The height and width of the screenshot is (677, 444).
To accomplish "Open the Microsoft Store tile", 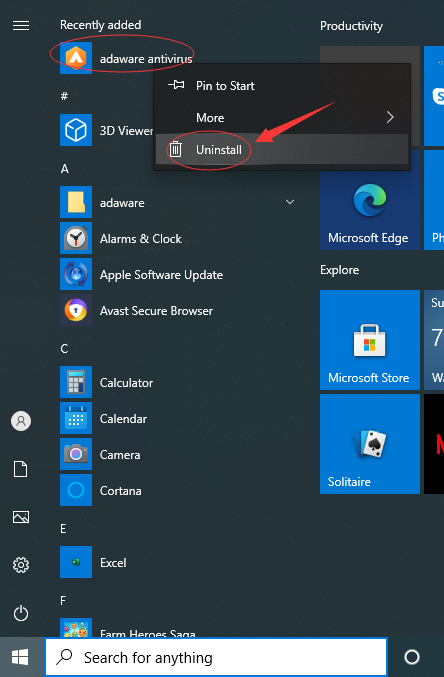I will 370,340.
